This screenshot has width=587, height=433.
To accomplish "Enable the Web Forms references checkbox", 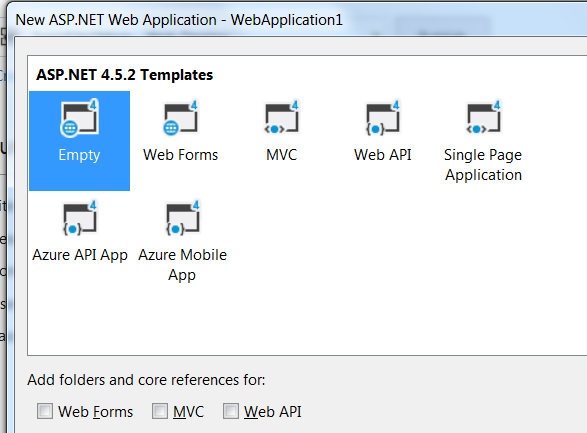I will click(x=45, y=411).
